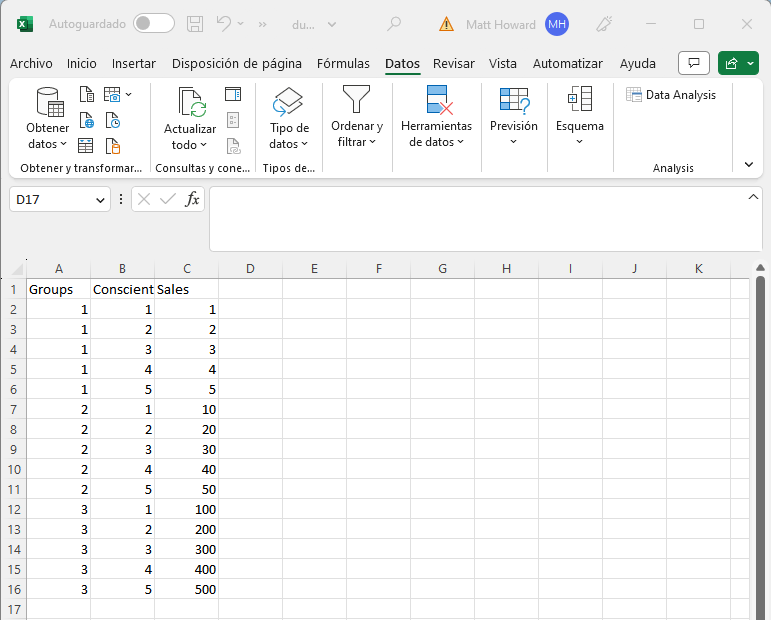Click the Tipo de datos icon

(x=288, y=102)
